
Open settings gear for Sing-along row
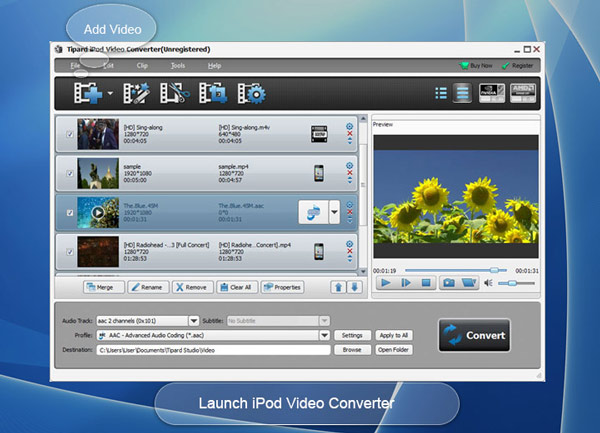(349, 126)
